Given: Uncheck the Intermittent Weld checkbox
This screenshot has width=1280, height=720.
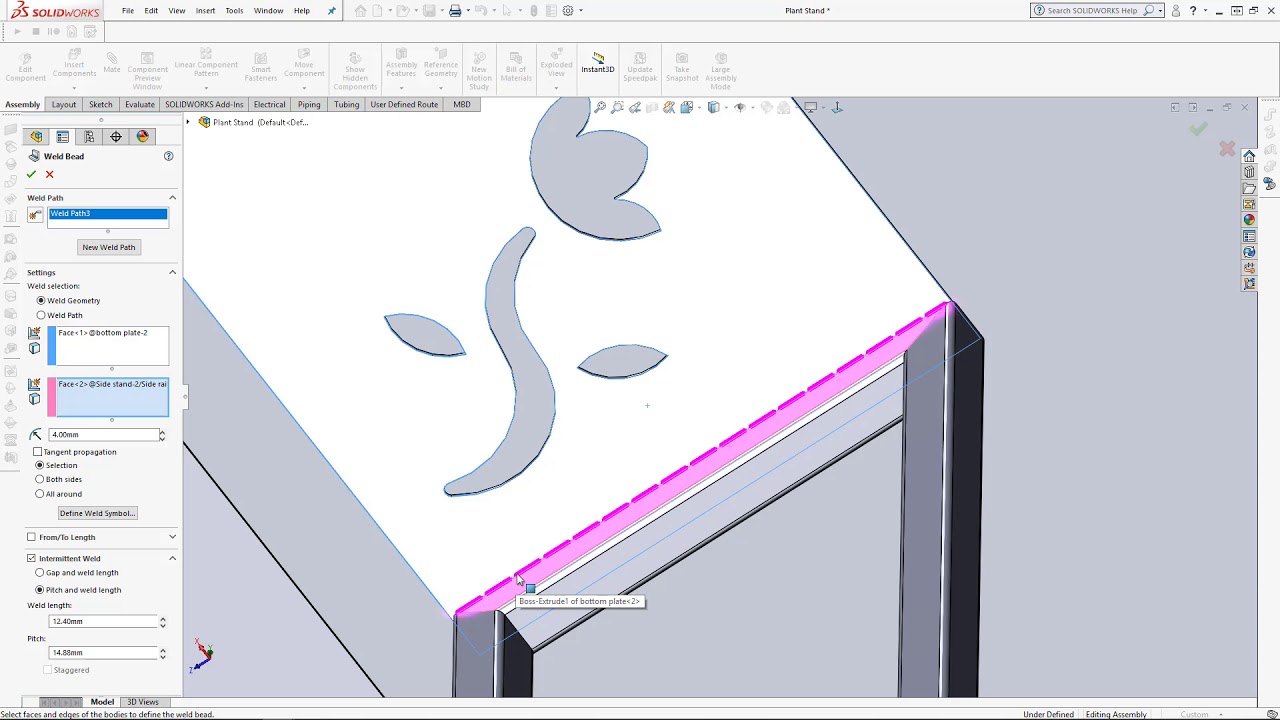Looking at the screenshot, I should [x=31, y=558].
